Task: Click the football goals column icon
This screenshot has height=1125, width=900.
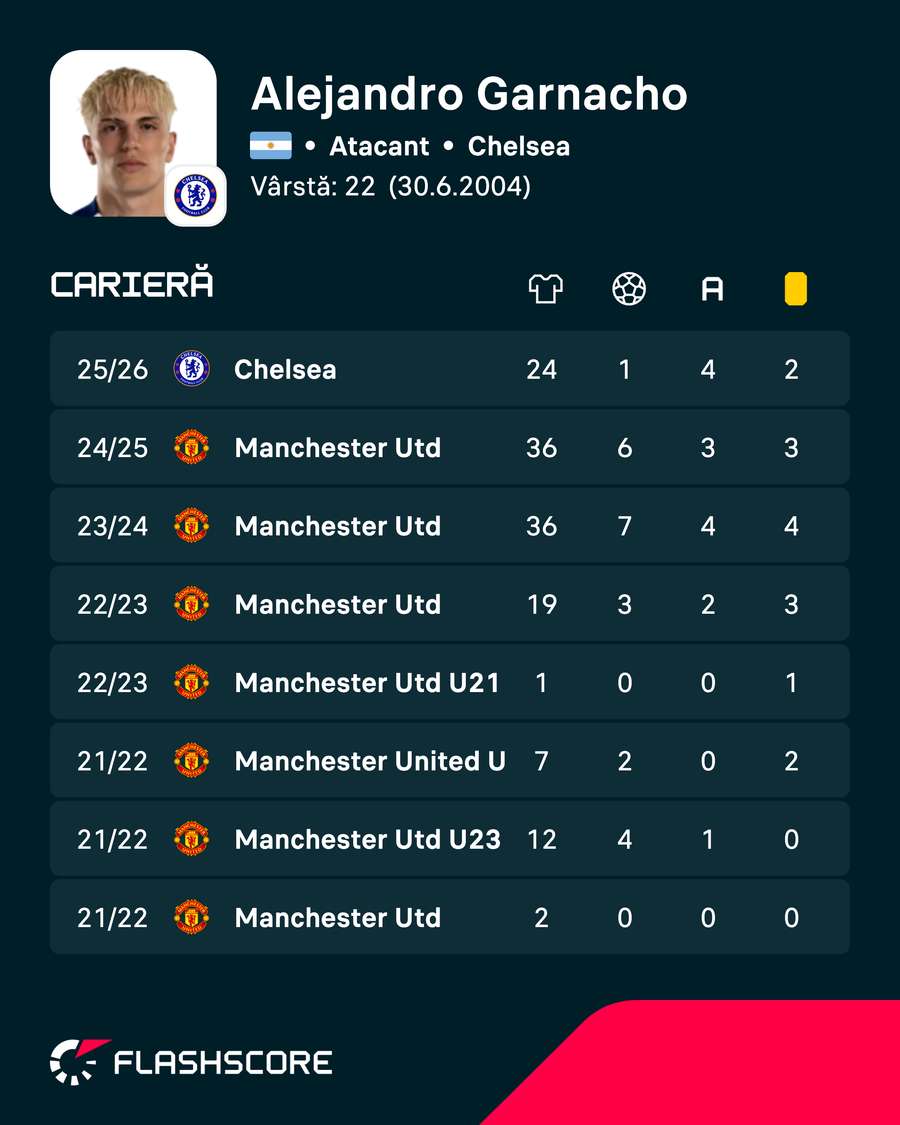Action: click(629, 289)
